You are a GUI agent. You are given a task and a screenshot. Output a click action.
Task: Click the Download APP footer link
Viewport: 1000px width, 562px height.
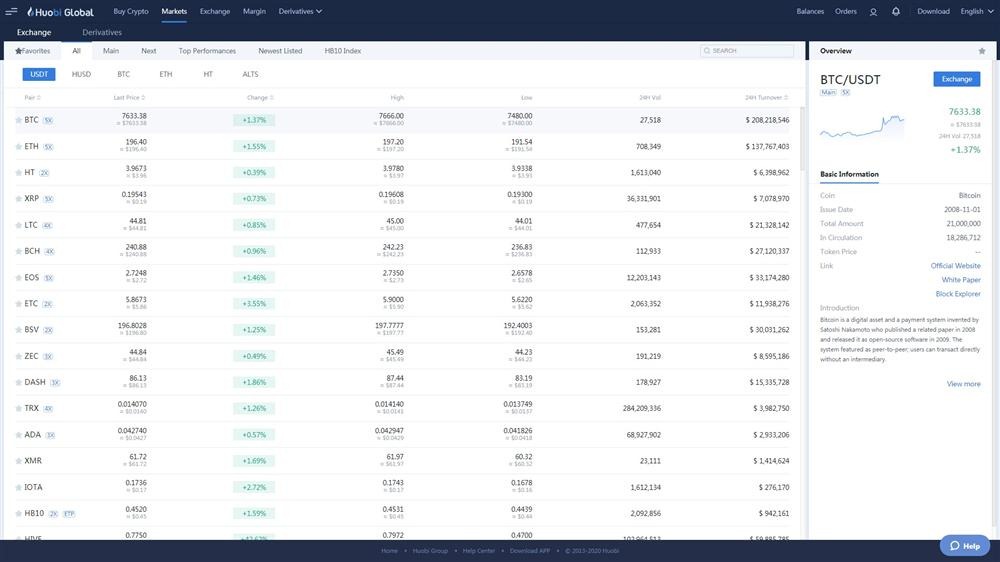[x=529, y=551]
